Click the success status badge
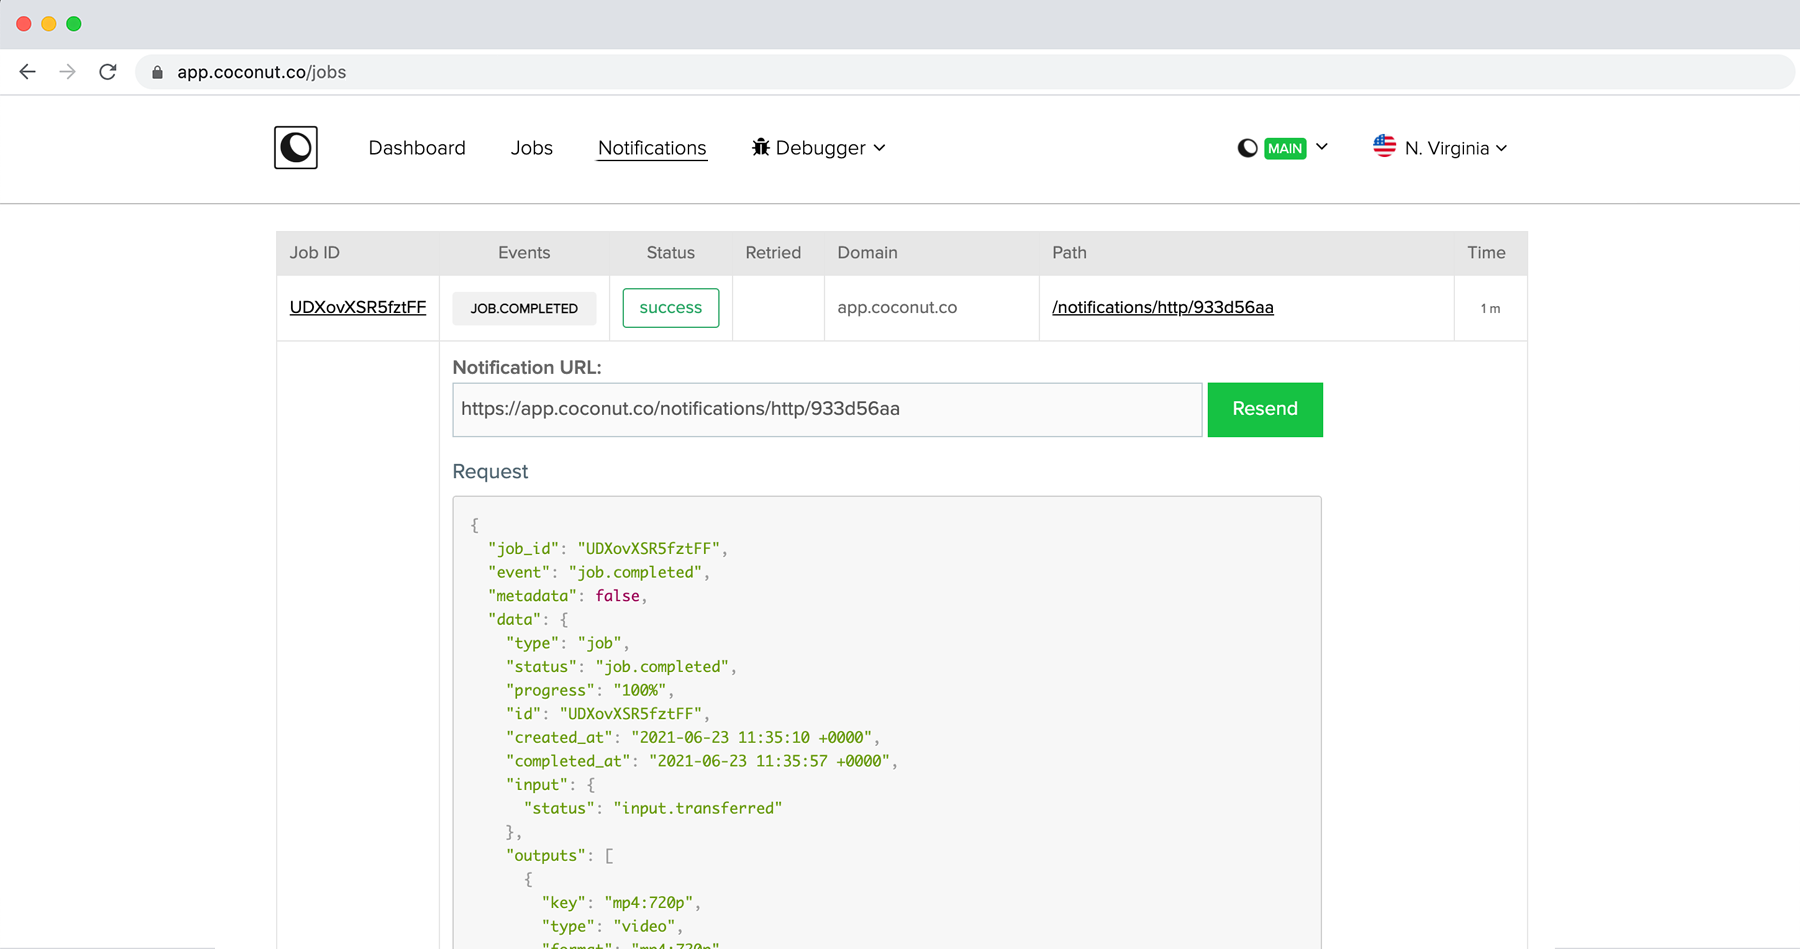This screenshot has width=1800, height=949. pyautogui.click(x=670, y=307)
